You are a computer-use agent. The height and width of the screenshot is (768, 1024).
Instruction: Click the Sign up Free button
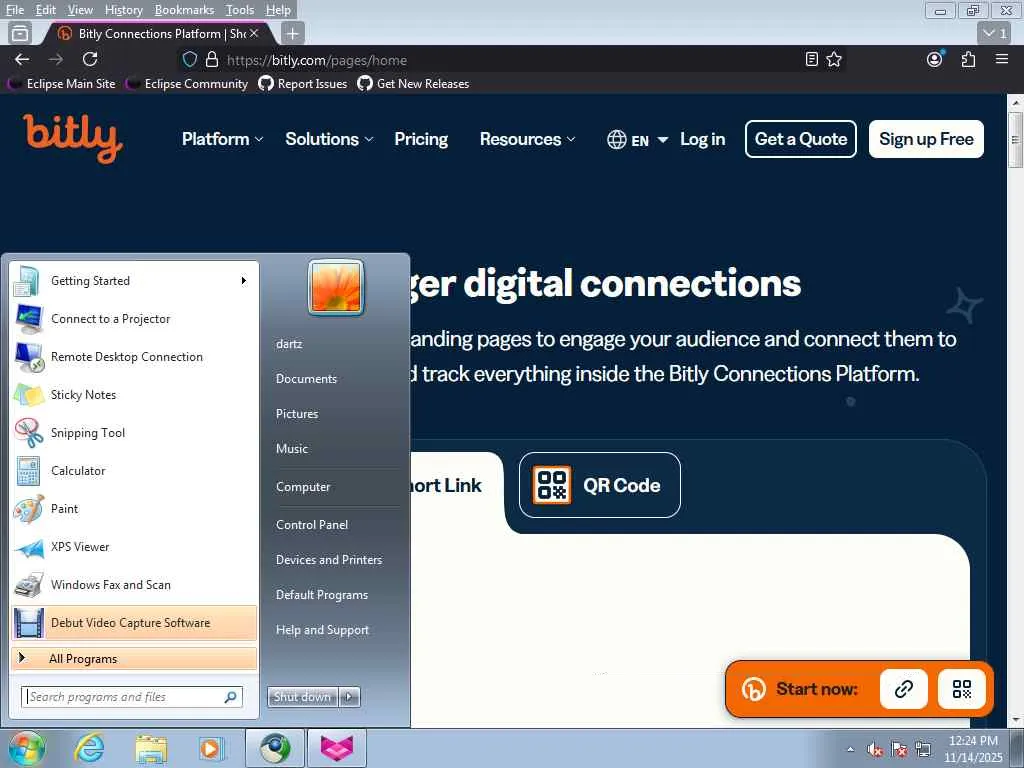pyautogui.click(x=926, y=139)
